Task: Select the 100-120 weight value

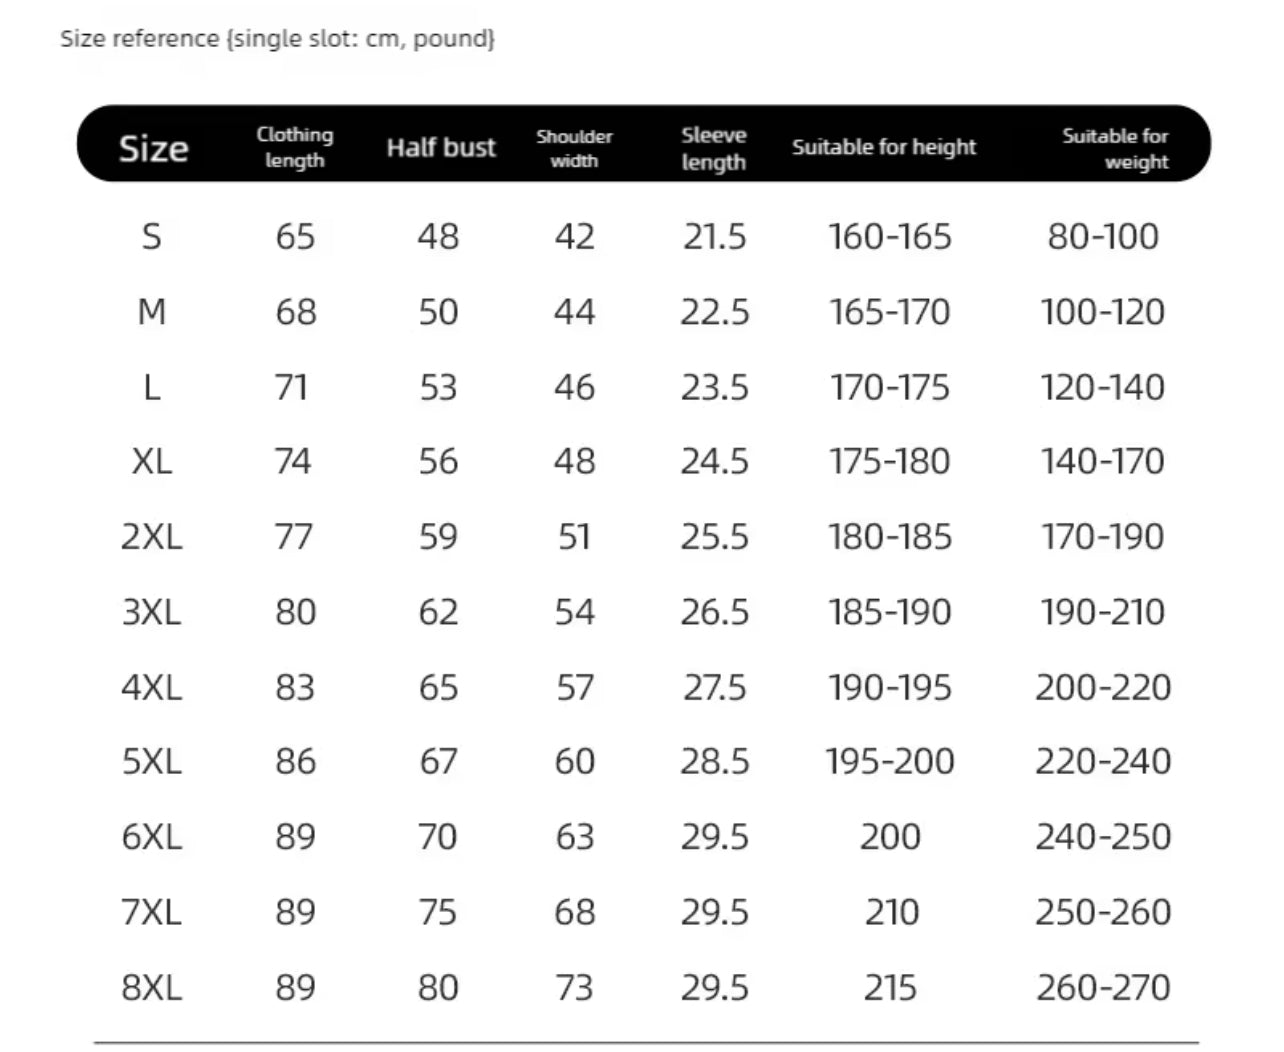Action: click(1102, 312)
